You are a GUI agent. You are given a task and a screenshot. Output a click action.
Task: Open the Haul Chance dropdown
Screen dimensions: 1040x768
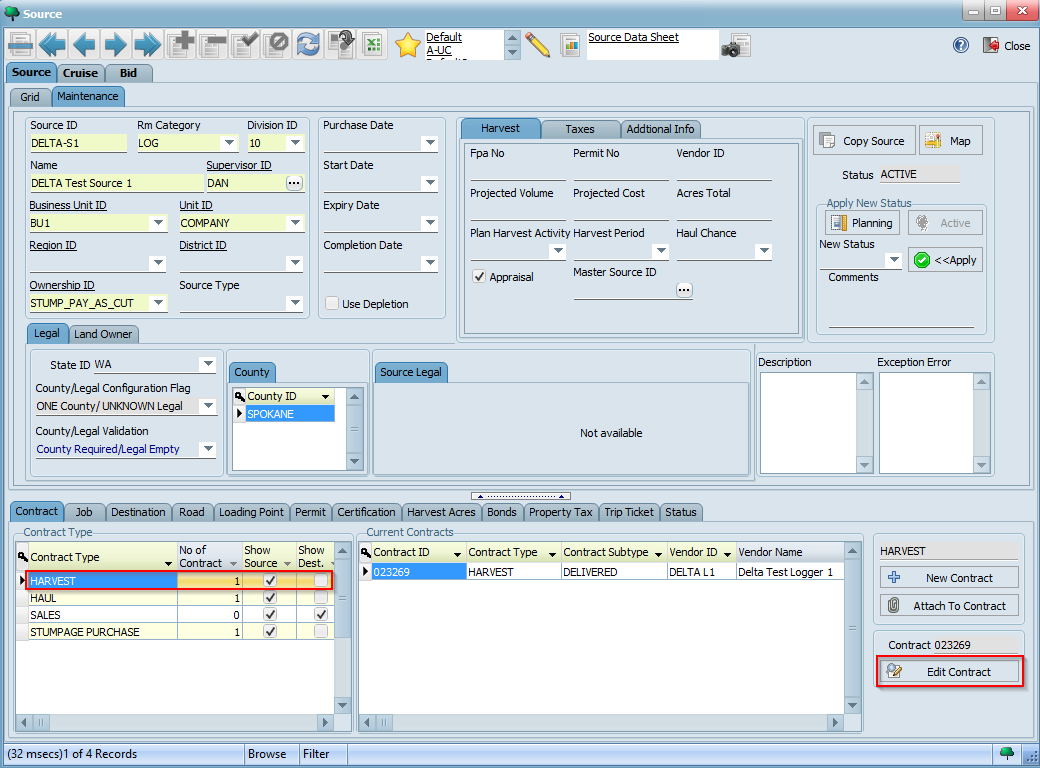pos(764,251)
